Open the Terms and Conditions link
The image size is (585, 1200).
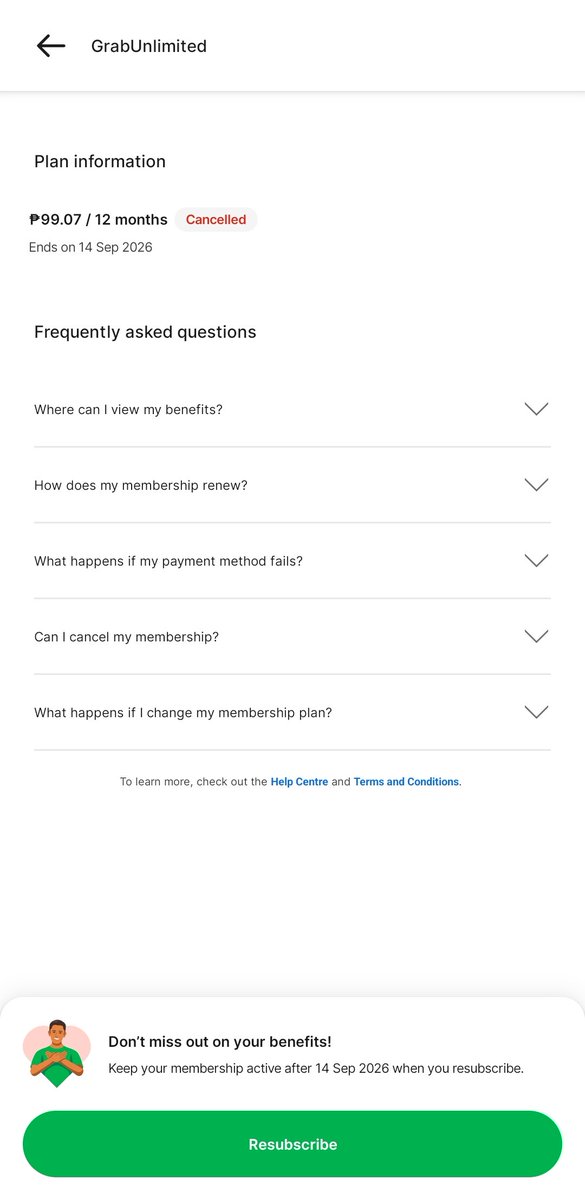coord(406,782)
